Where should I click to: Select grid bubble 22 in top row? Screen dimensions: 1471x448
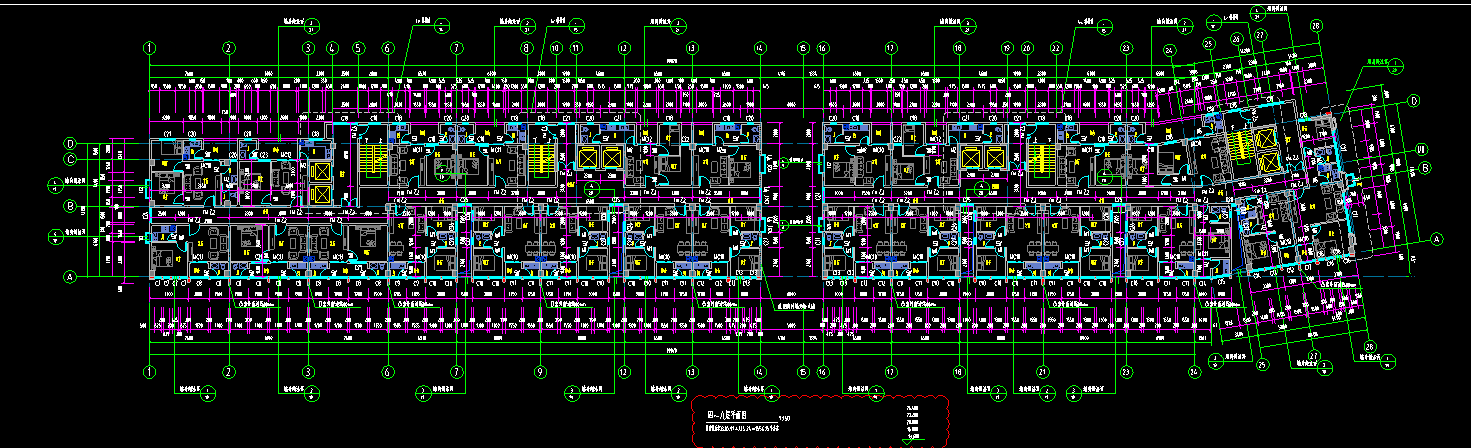pyautogui.click(x=1055, y=47)
